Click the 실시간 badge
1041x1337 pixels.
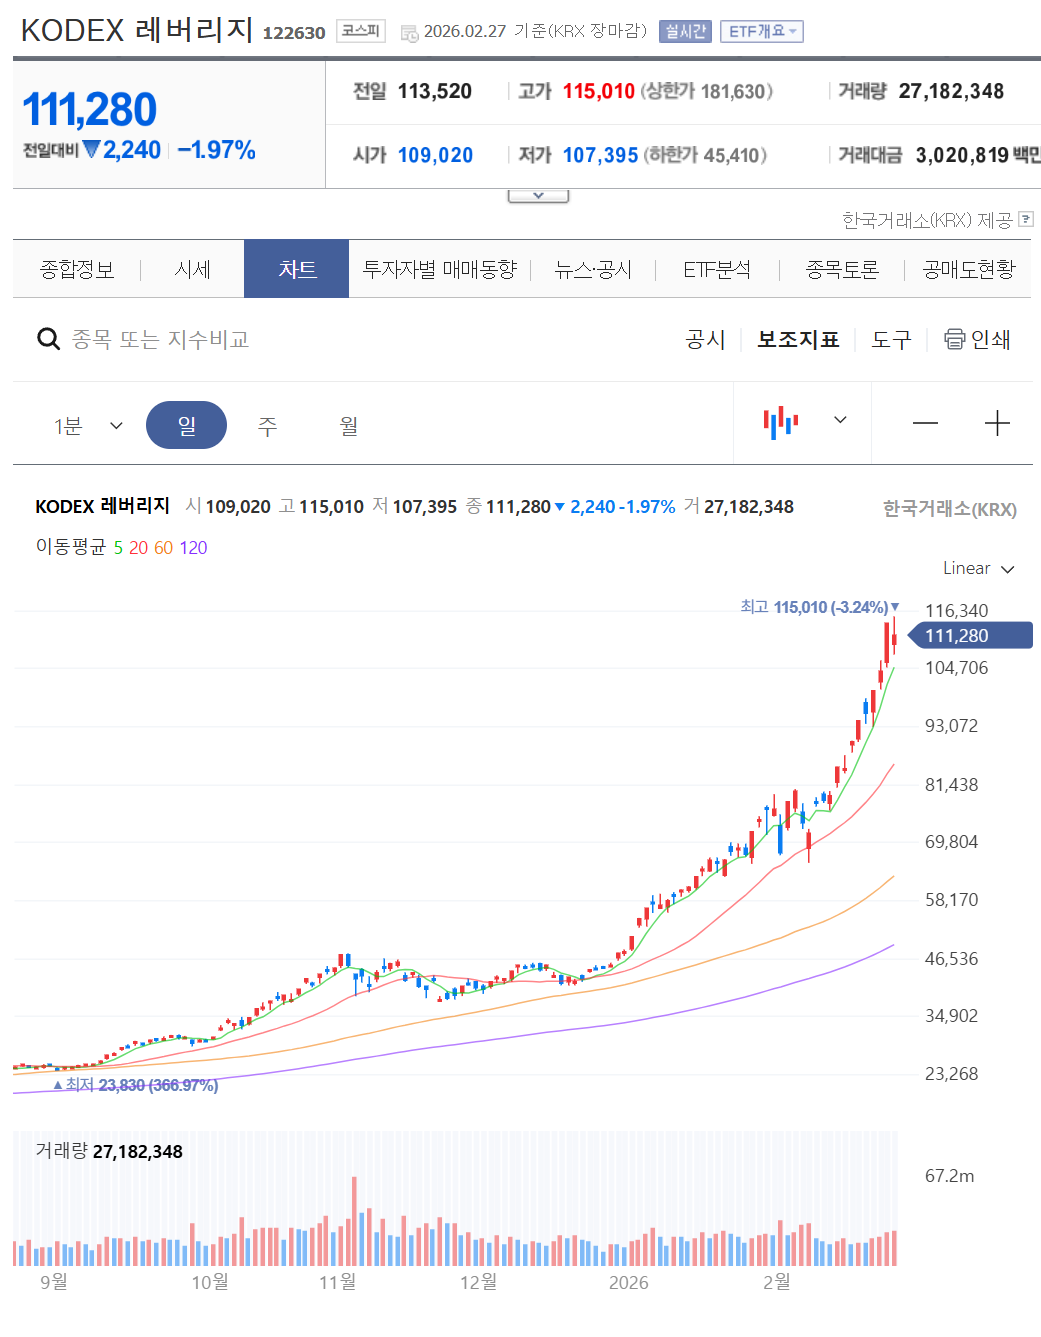click(685, 32)
